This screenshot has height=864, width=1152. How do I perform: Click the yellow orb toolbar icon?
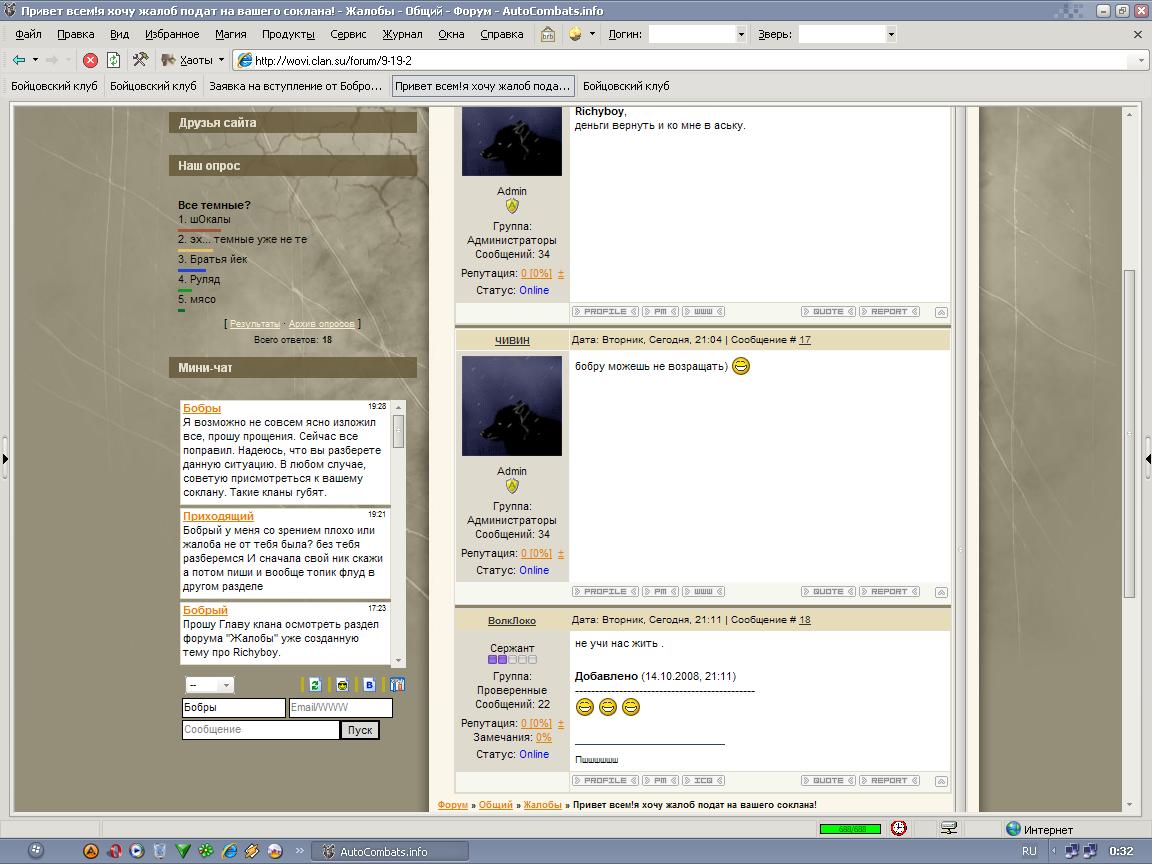(x=575, y=34)
